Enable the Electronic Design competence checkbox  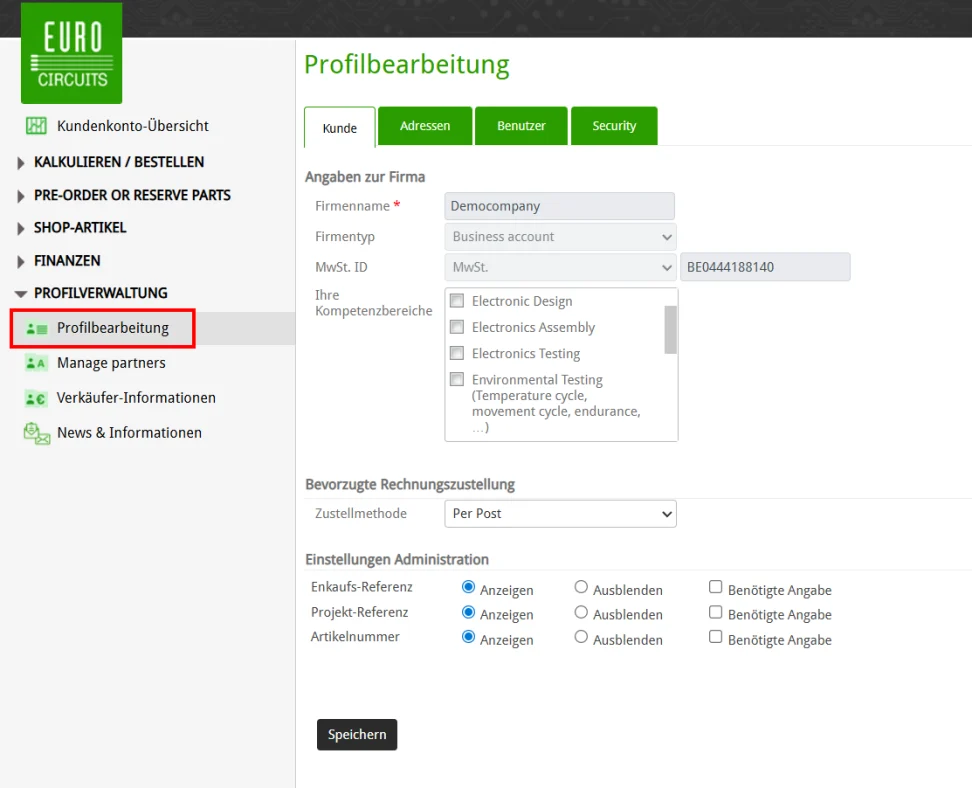[x=457, y=300]
